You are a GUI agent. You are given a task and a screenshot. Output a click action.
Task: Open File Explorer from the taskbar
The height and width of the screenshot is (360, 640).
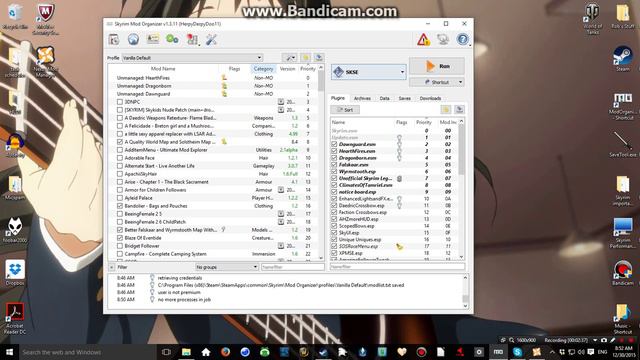pyautogui.click(x=186, y=352)
